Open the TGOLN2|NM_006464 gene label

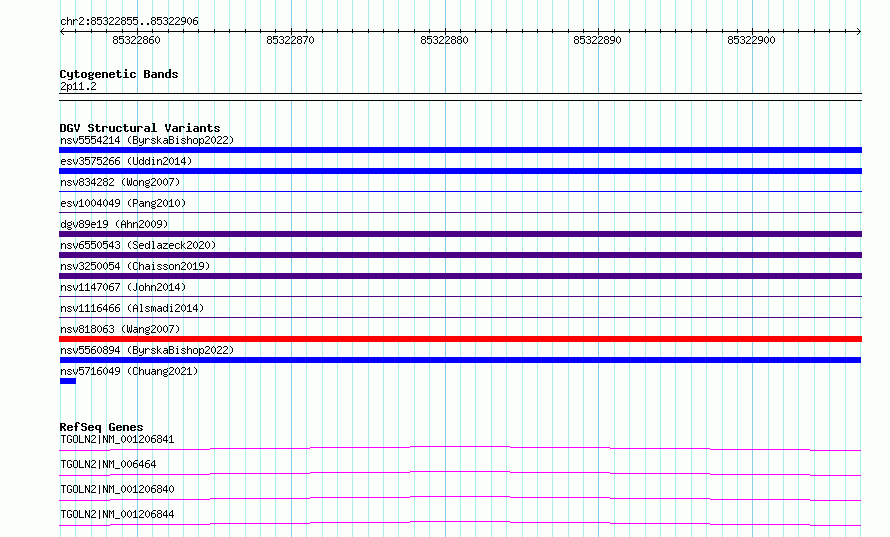pos(108,464)
